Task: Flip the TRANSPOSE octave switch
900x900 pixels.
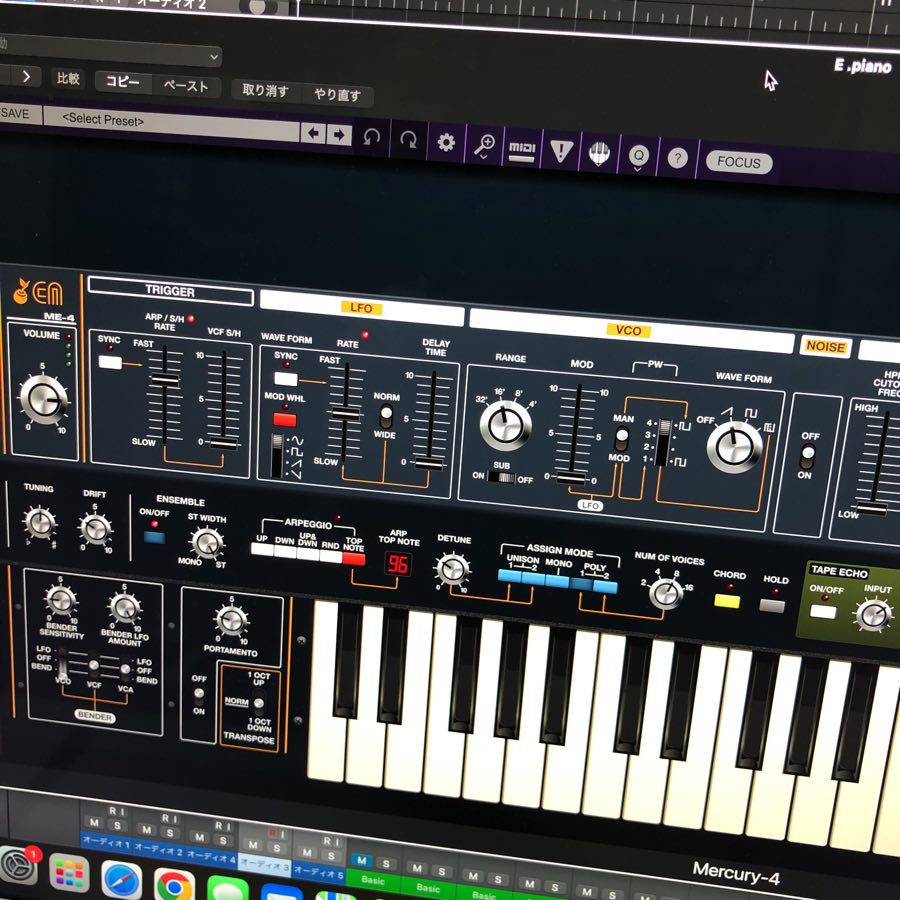Action: click(259, 703)
